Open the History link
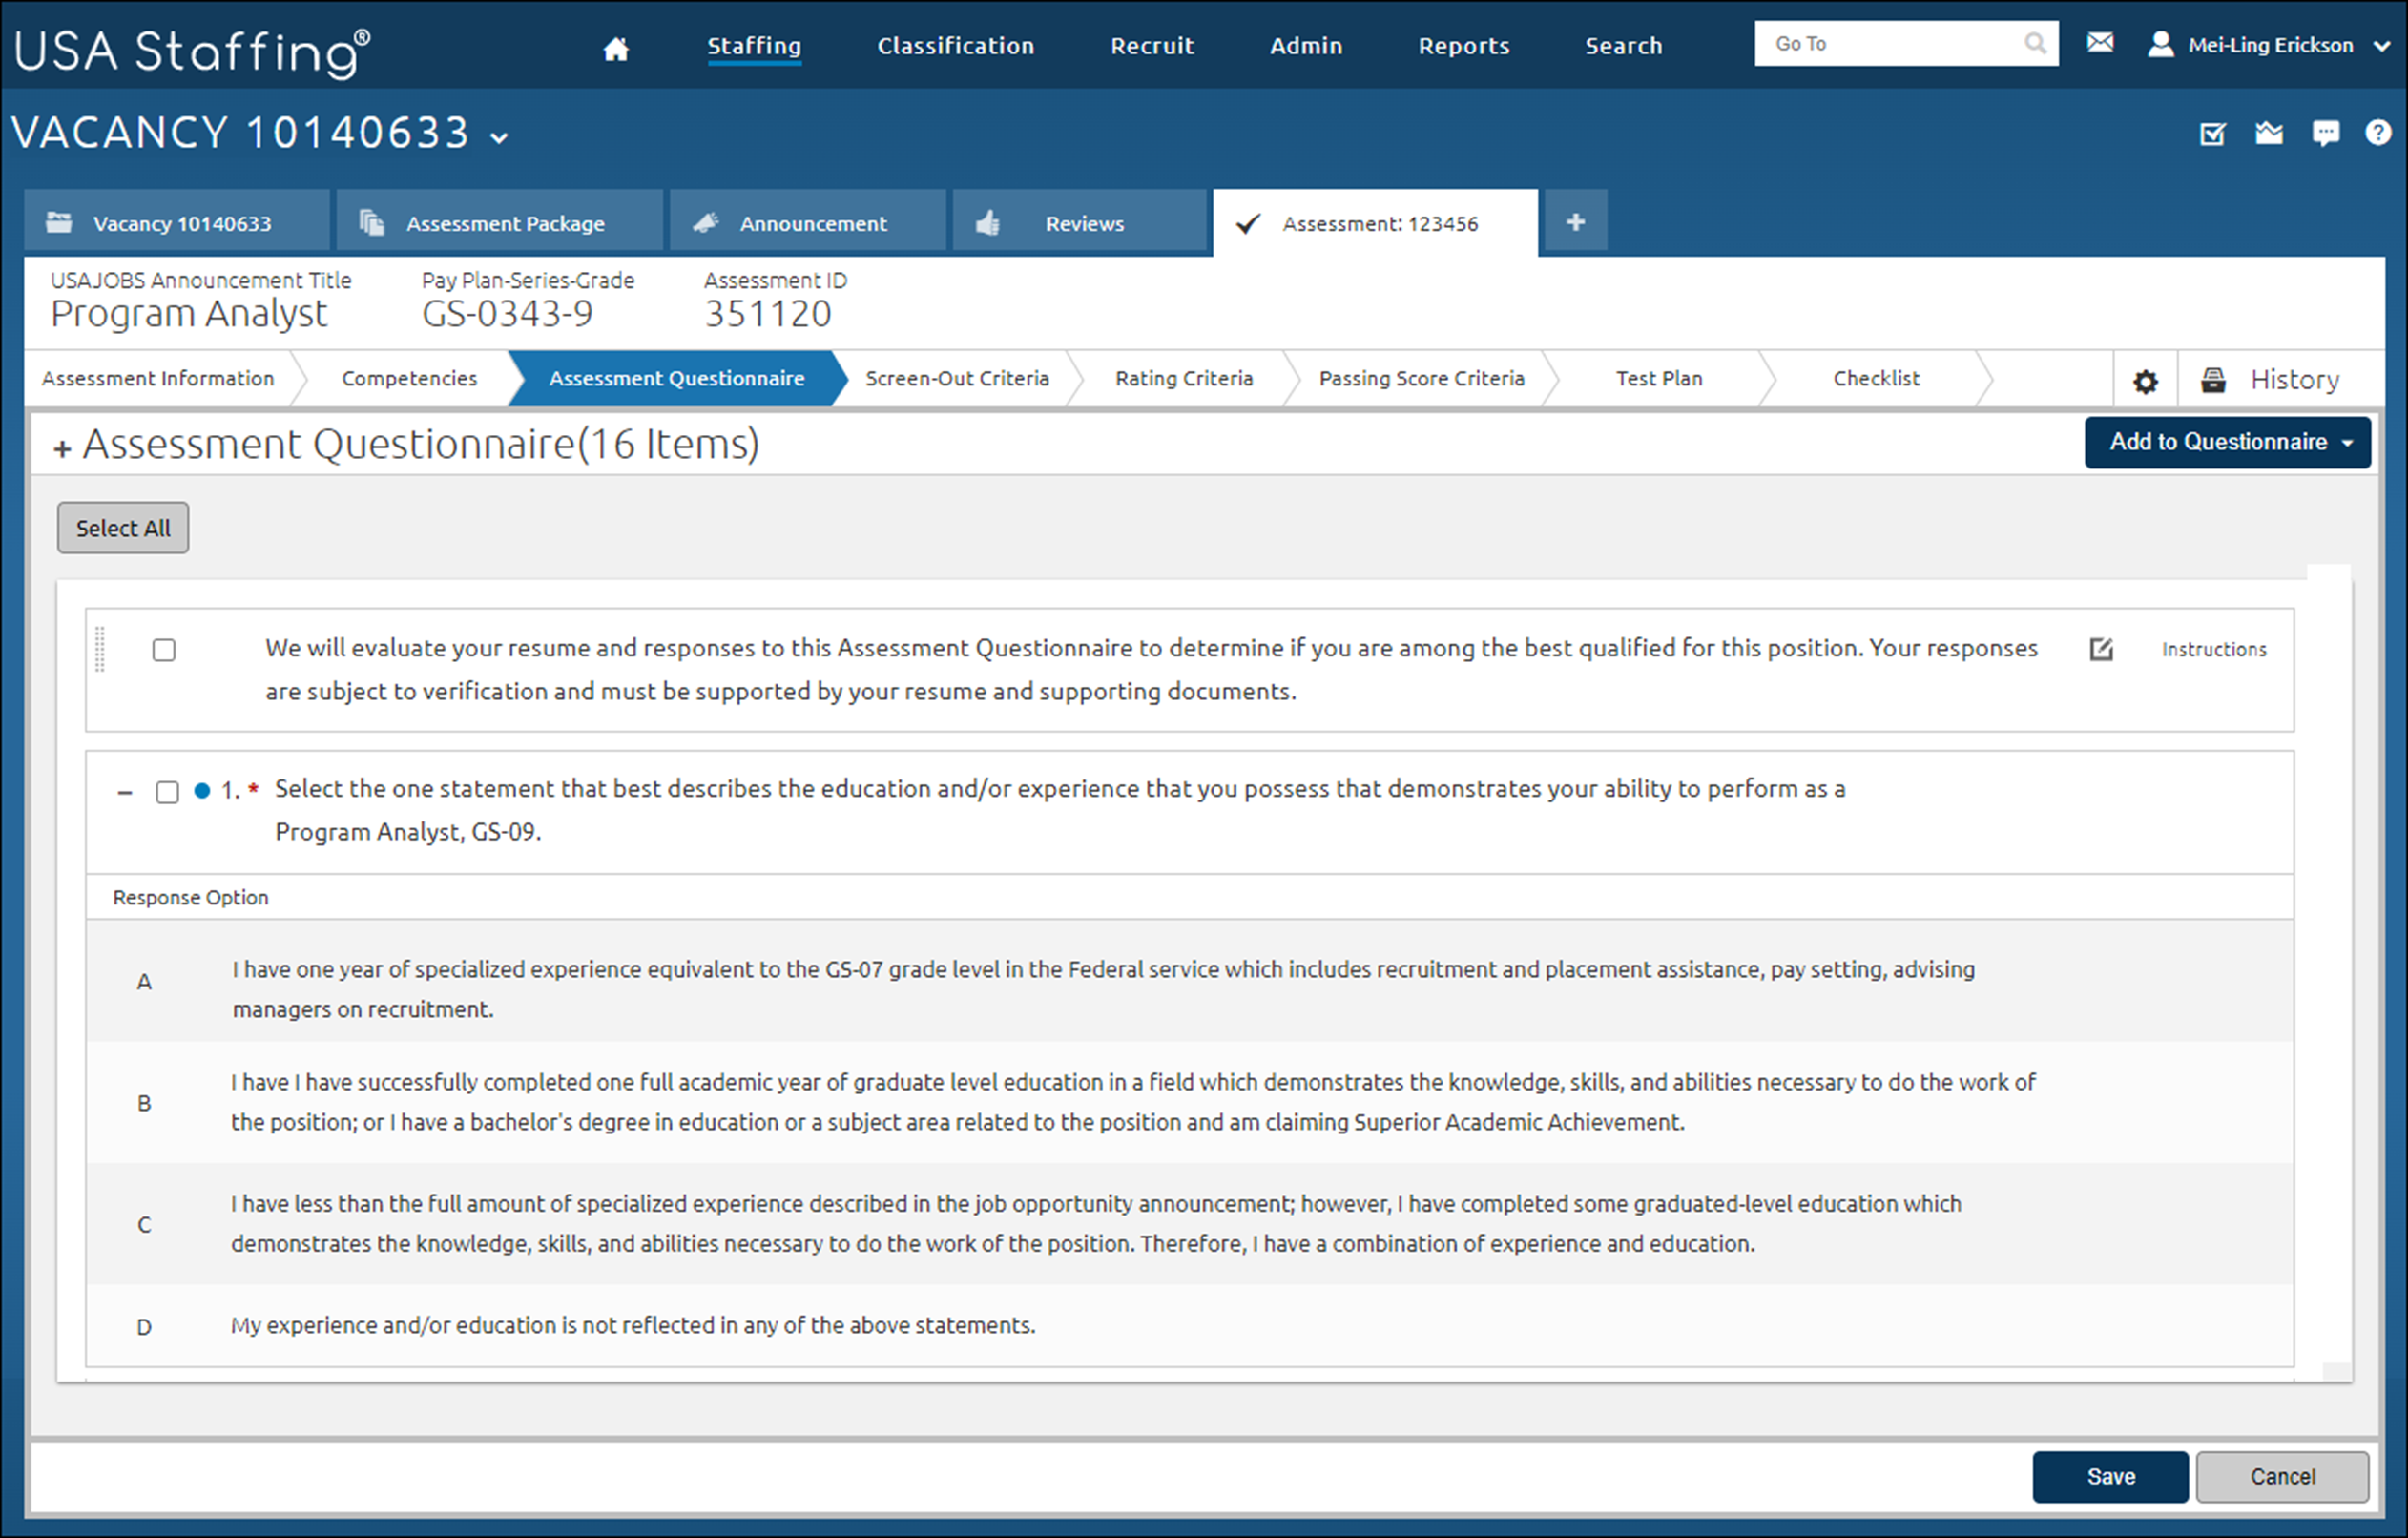The width and height of the screenshot is (2408, 1538). (x=2294, y=380)
